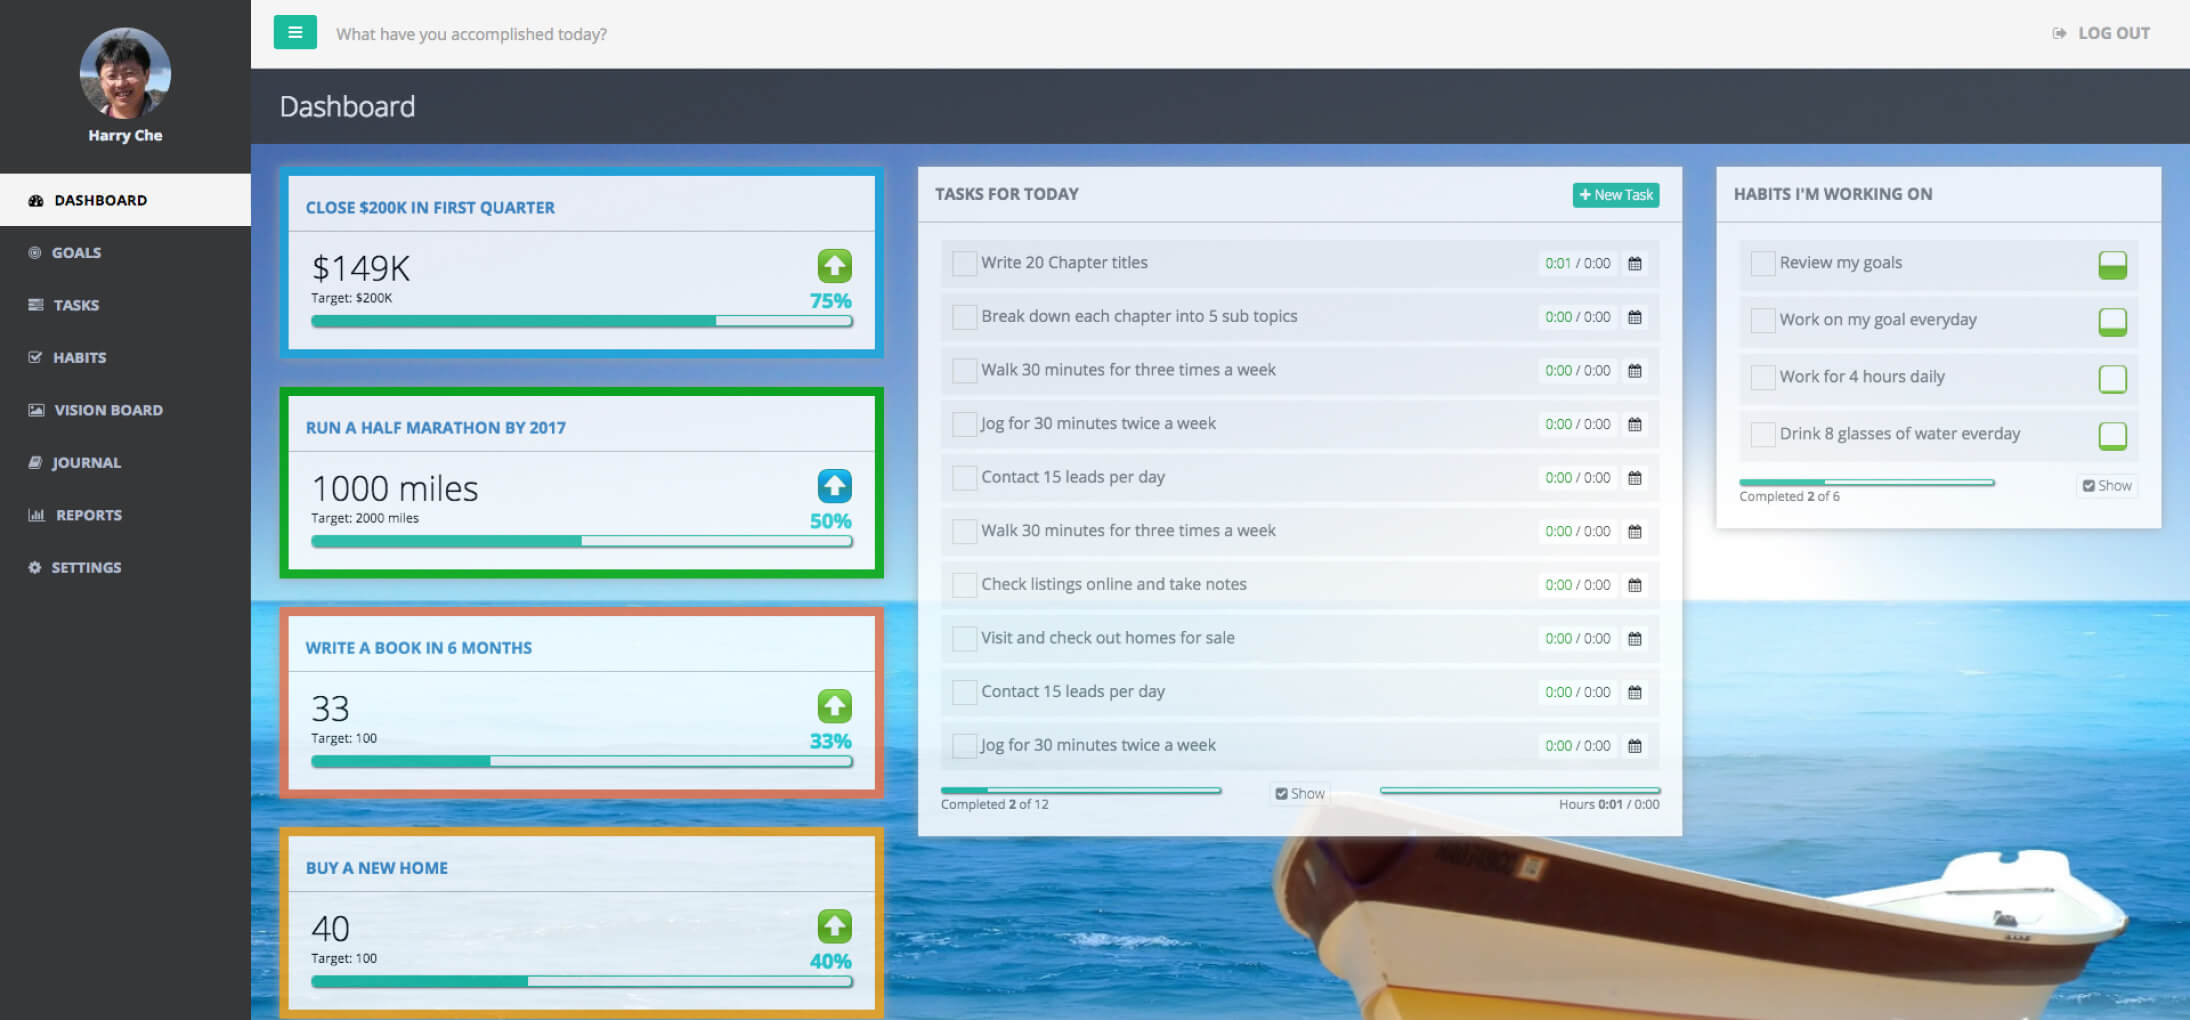This screenshot has width=2190, height=1020.
Task: Open calendar icon for Check listings online task
Action: click(1635, 585)
